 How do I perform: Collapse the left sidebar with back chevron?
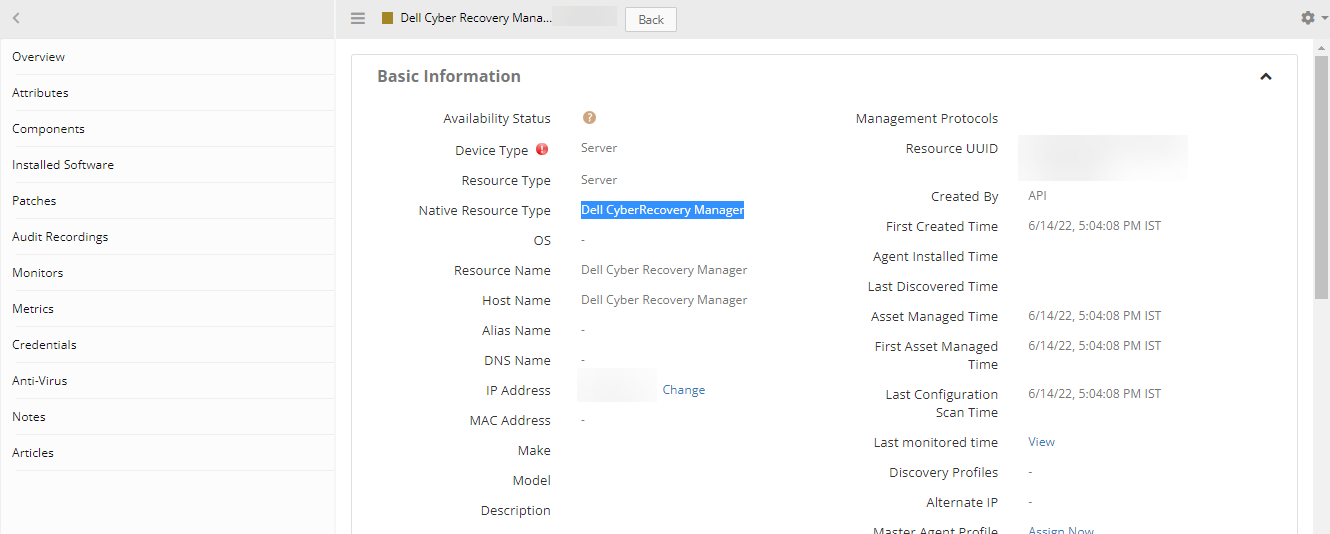(17, 18)
